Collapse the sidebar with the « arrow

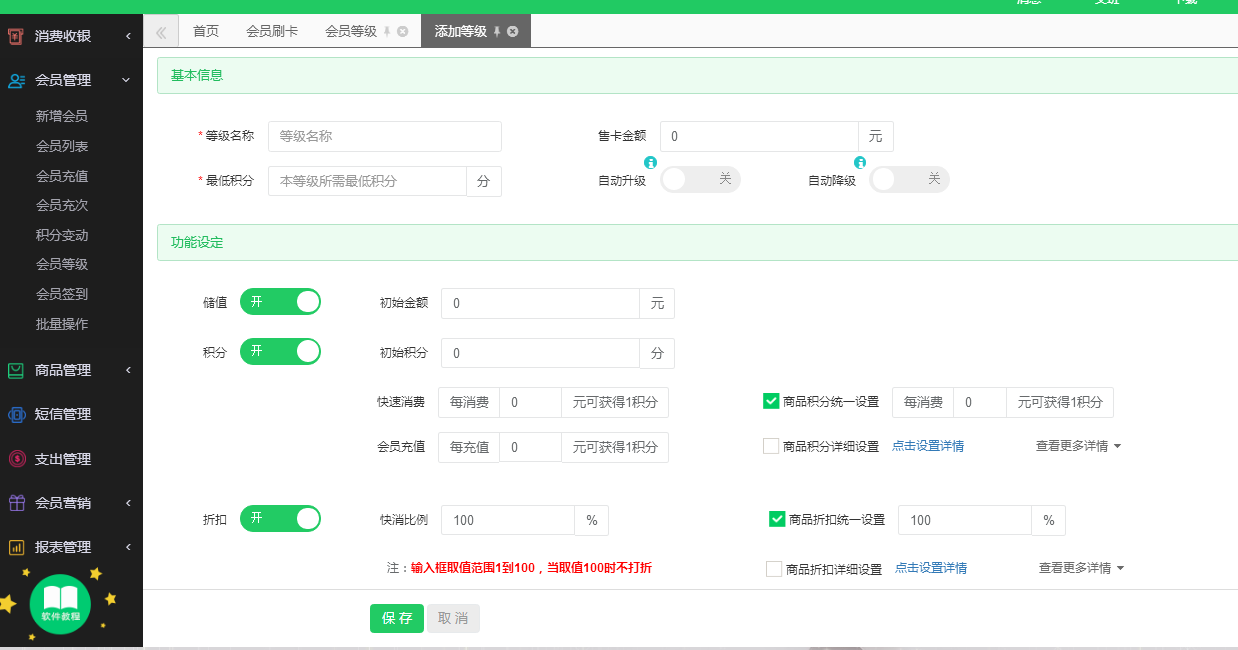click(x=160, y=31)
